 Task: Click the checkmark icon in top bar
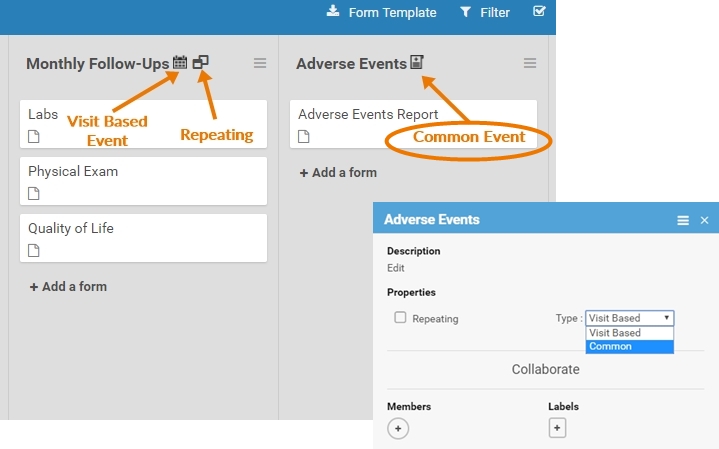tap(539, 11)
